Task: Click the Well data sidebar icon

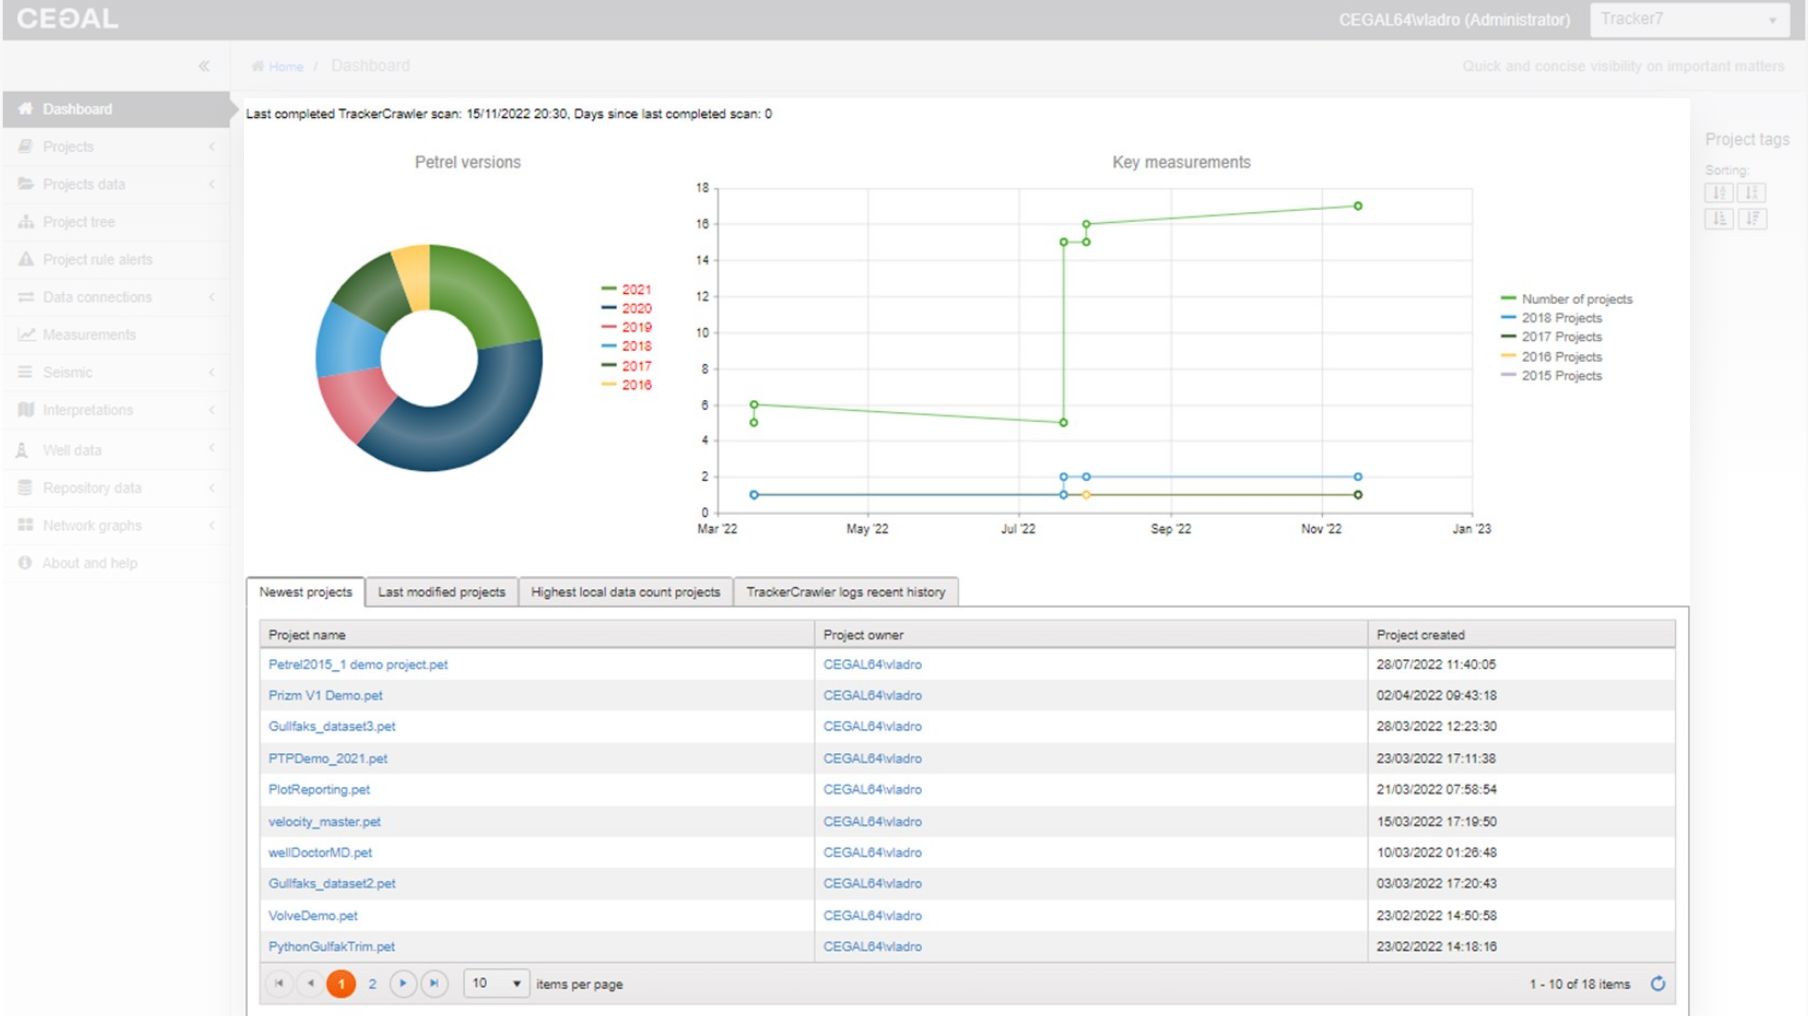Action: click(22, 450)
